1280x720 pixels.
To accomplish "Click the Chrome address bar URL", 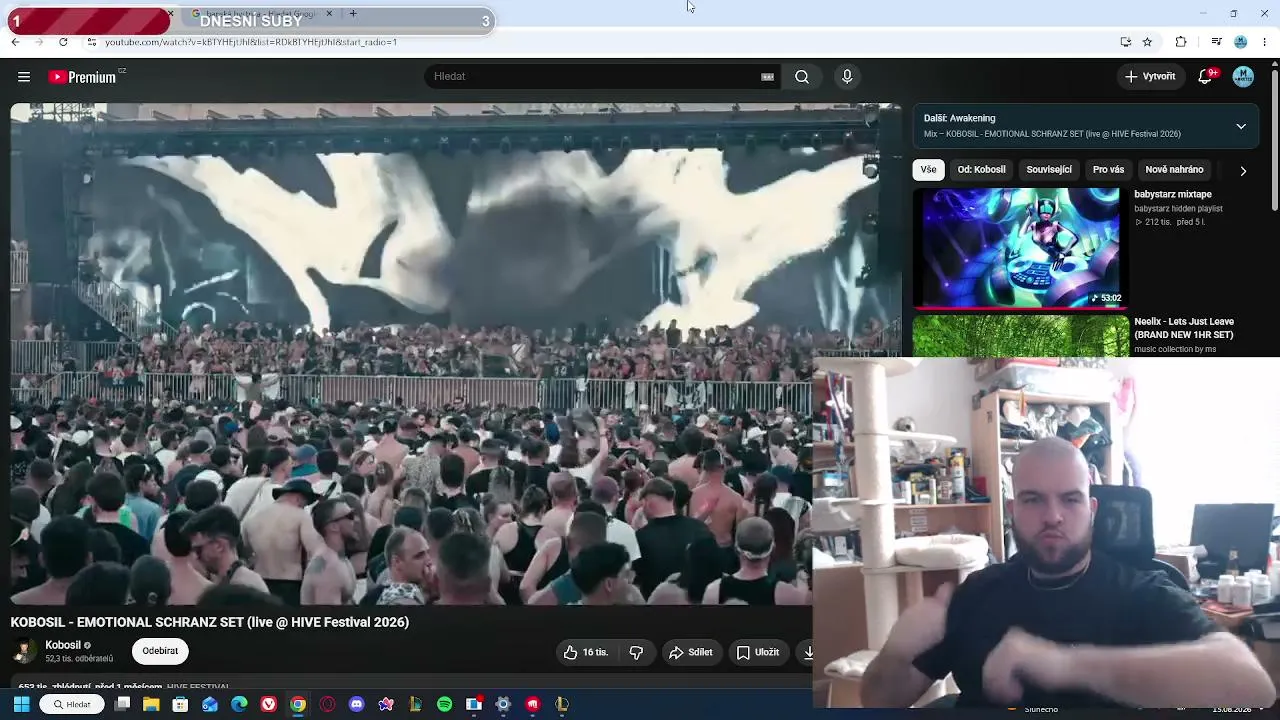I will click(x=251, y=42).
